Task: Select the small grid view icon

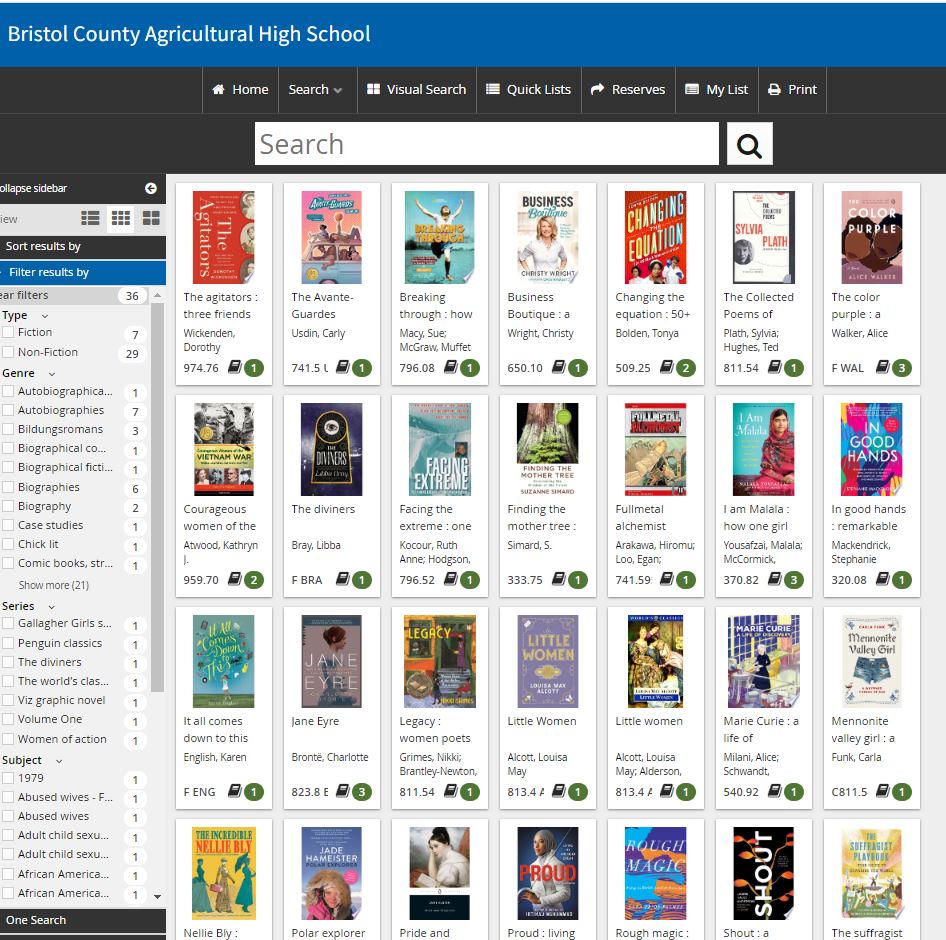Action: click(121, 218)
